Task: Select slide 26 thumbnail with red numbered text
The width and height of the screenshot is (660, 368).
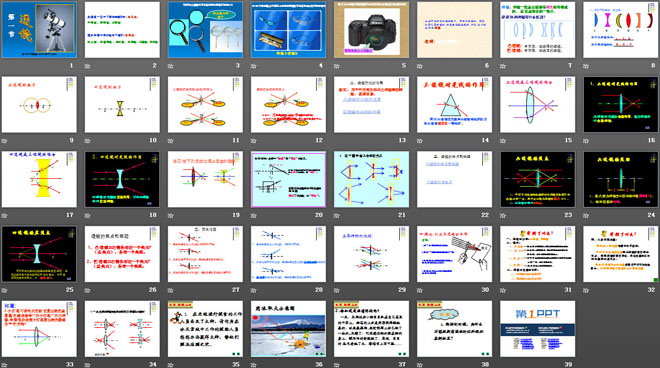Action: click(122, 254)
